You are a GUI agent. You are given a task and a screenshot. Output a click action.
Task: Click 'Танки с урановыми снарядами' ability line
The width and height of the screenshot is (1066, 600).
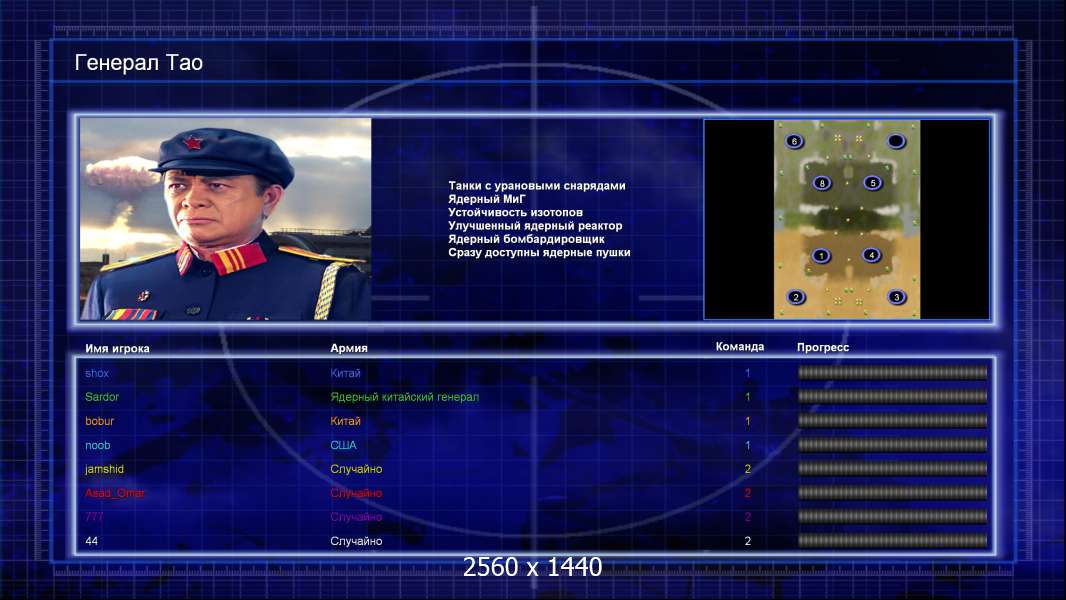coord(537,186)
